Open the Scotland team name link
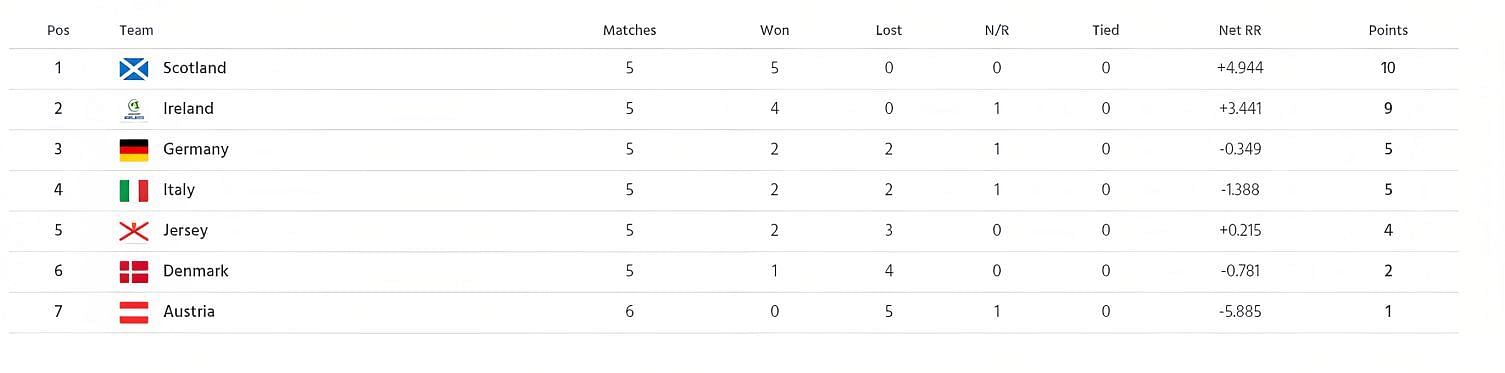Image resolution: width=1505 pixels, height=373 pixels. coord(195,68)
